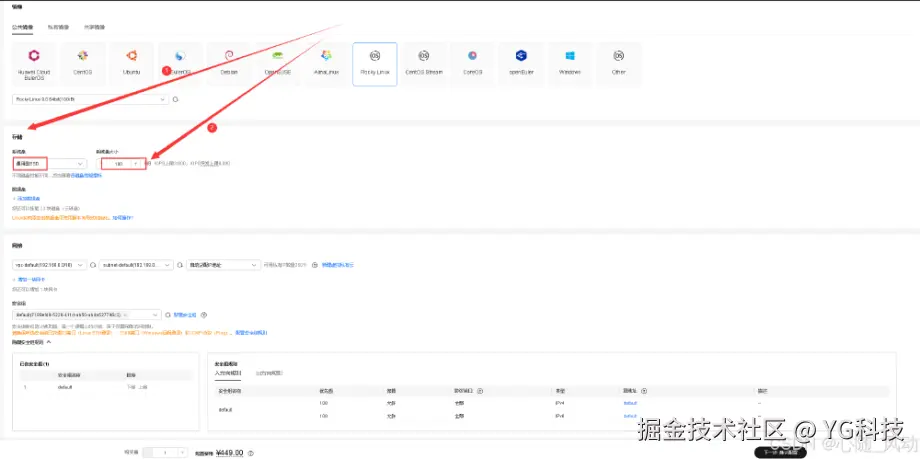
Task: Decrease the purchase quantity
Action: coord(148,453)
